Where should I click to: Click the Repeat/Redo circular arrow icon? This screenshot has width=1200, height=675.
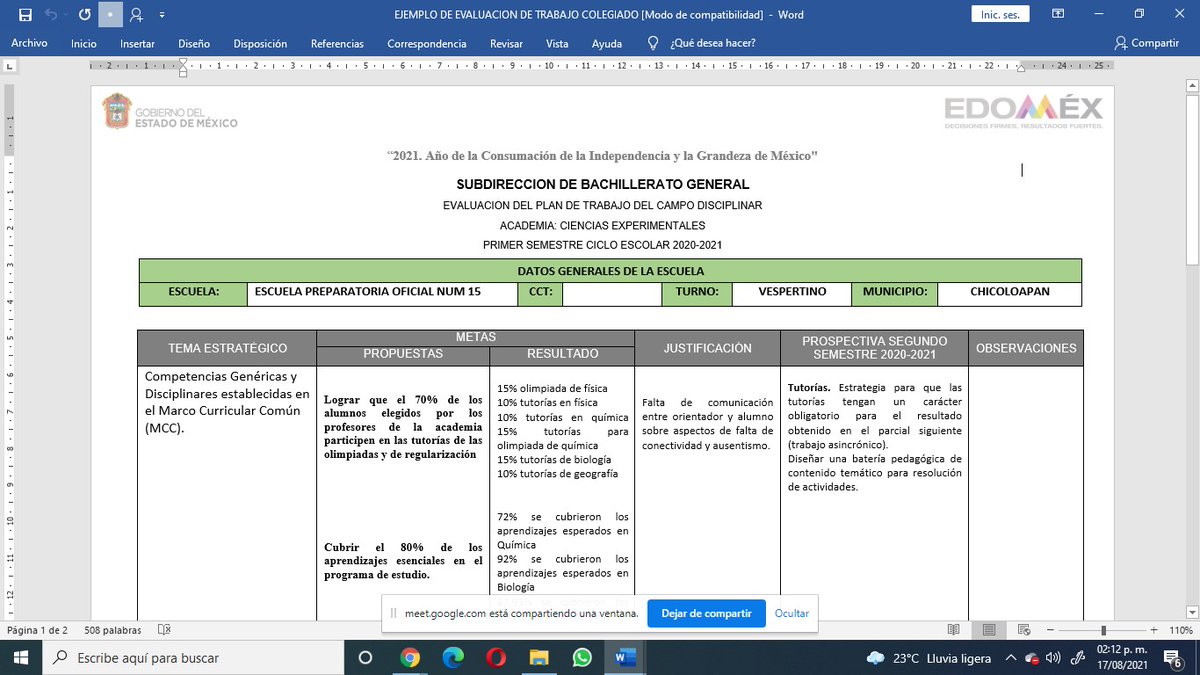tap(85, 15)
